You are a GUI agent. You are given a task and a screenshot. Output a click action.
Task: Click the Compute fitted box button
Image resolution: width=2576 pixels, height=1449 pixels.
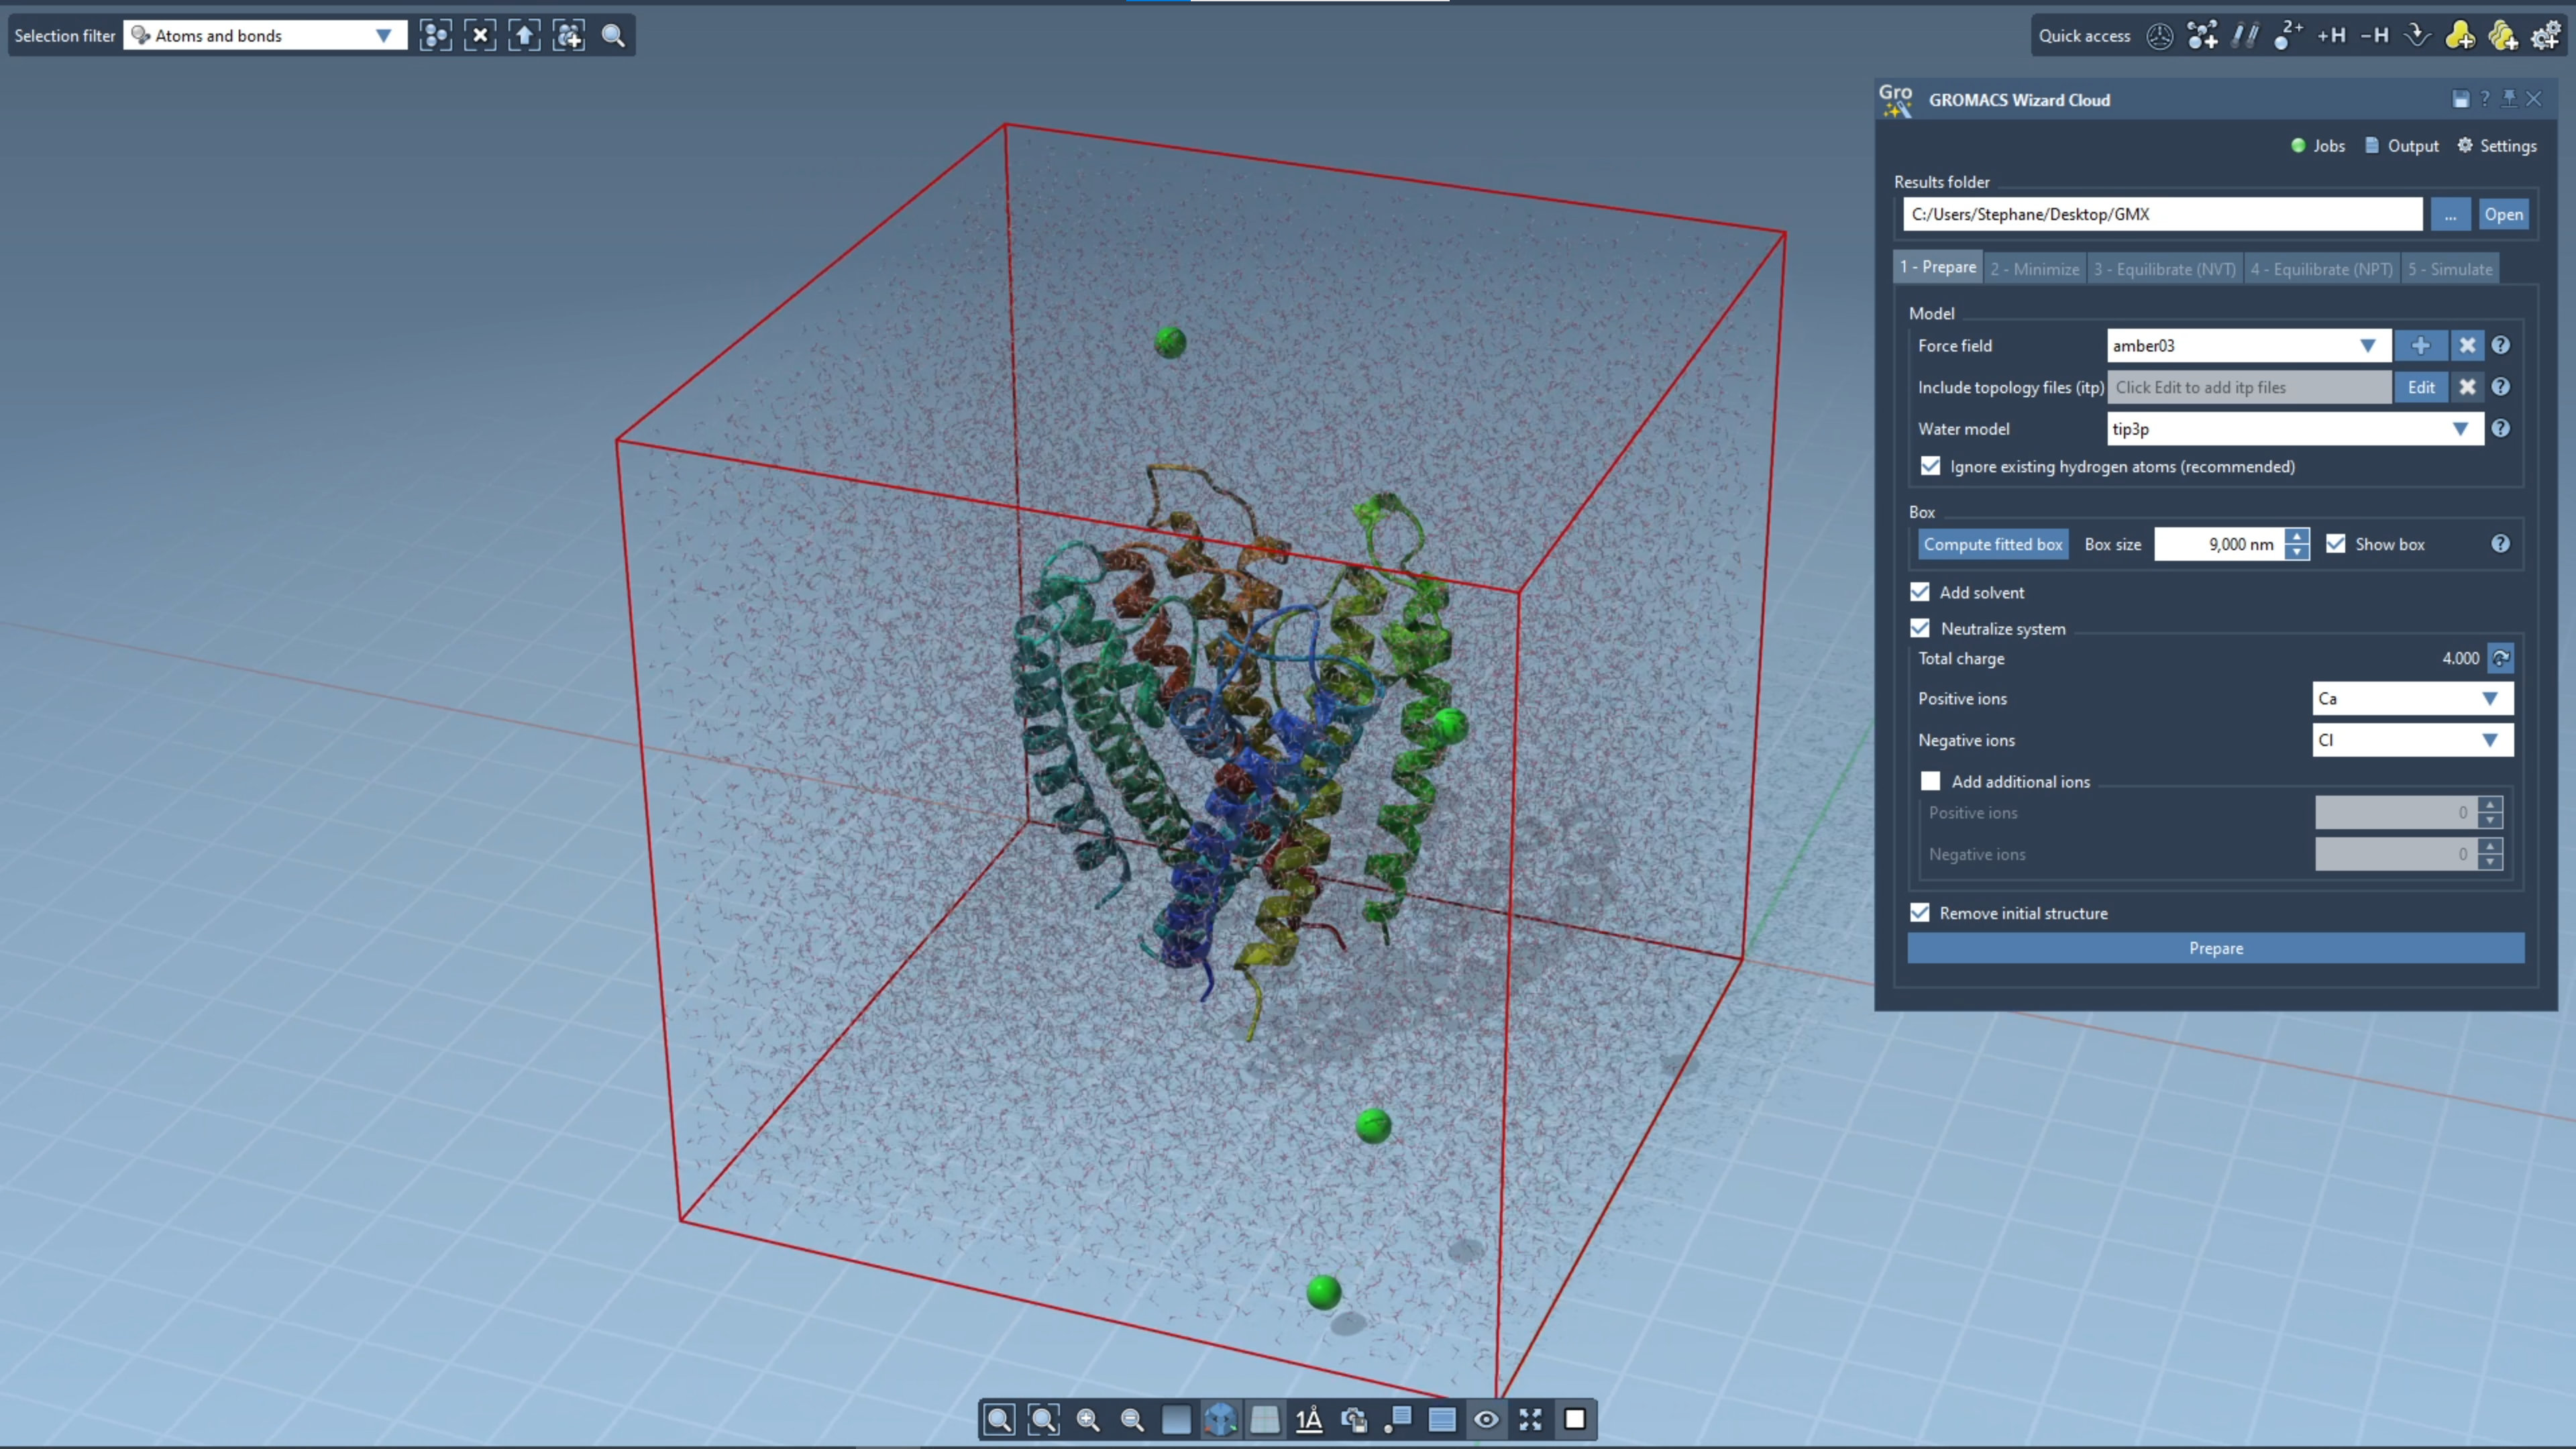[1992, 544]
